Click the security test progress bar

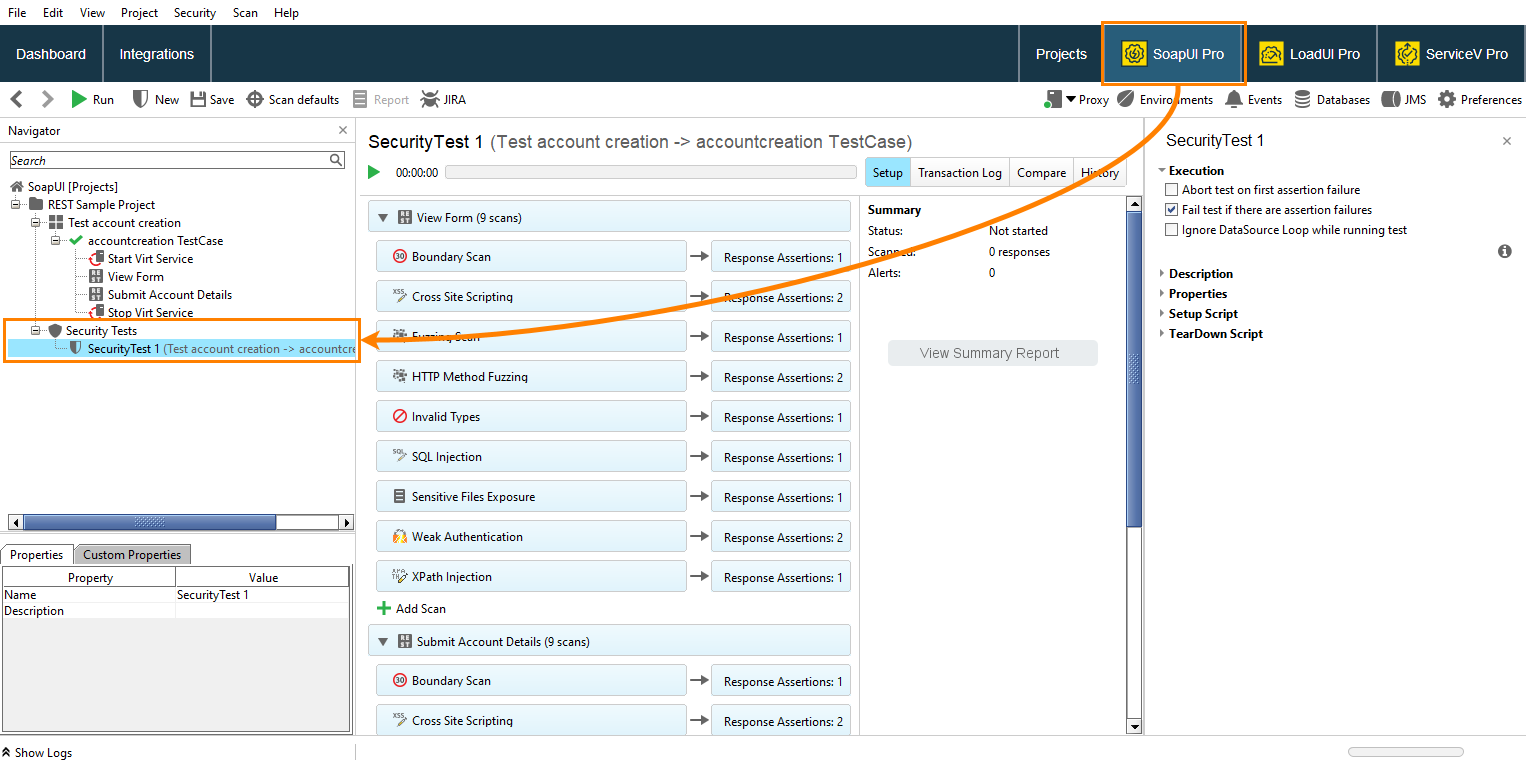click(651, 172)
